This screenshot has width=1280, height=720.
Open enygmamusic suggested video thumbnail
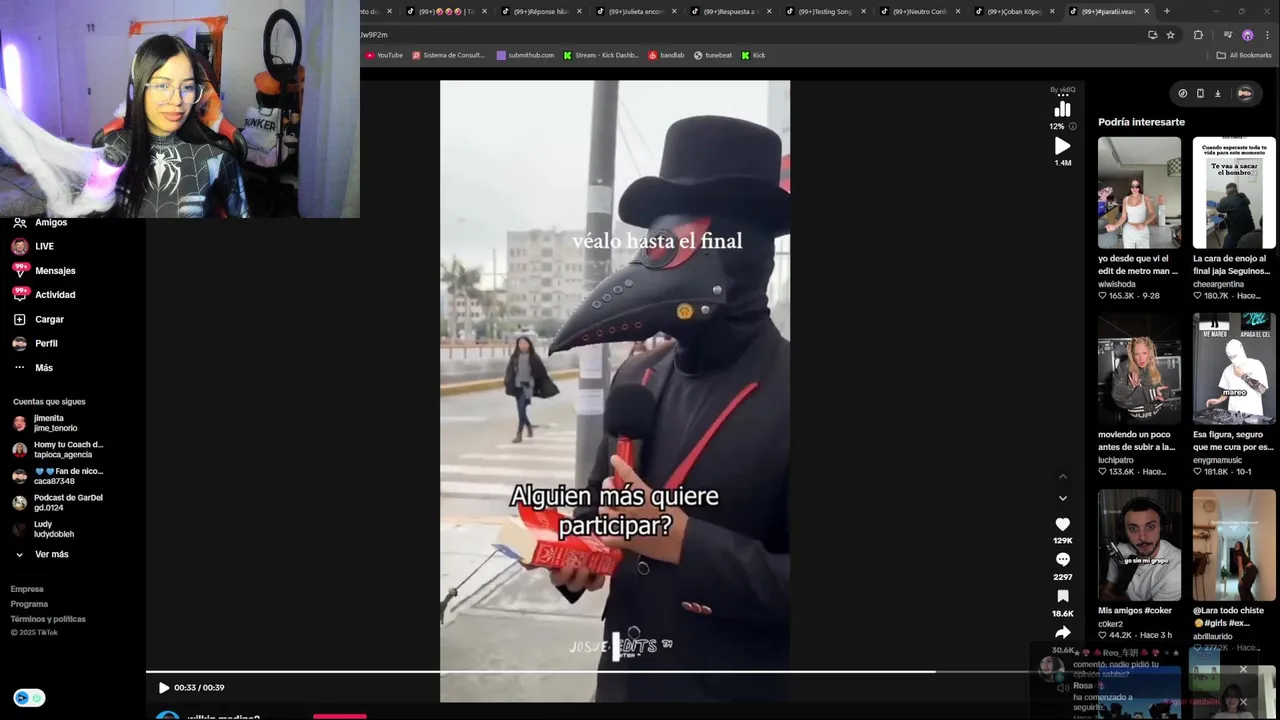[x=1234, y=369]
